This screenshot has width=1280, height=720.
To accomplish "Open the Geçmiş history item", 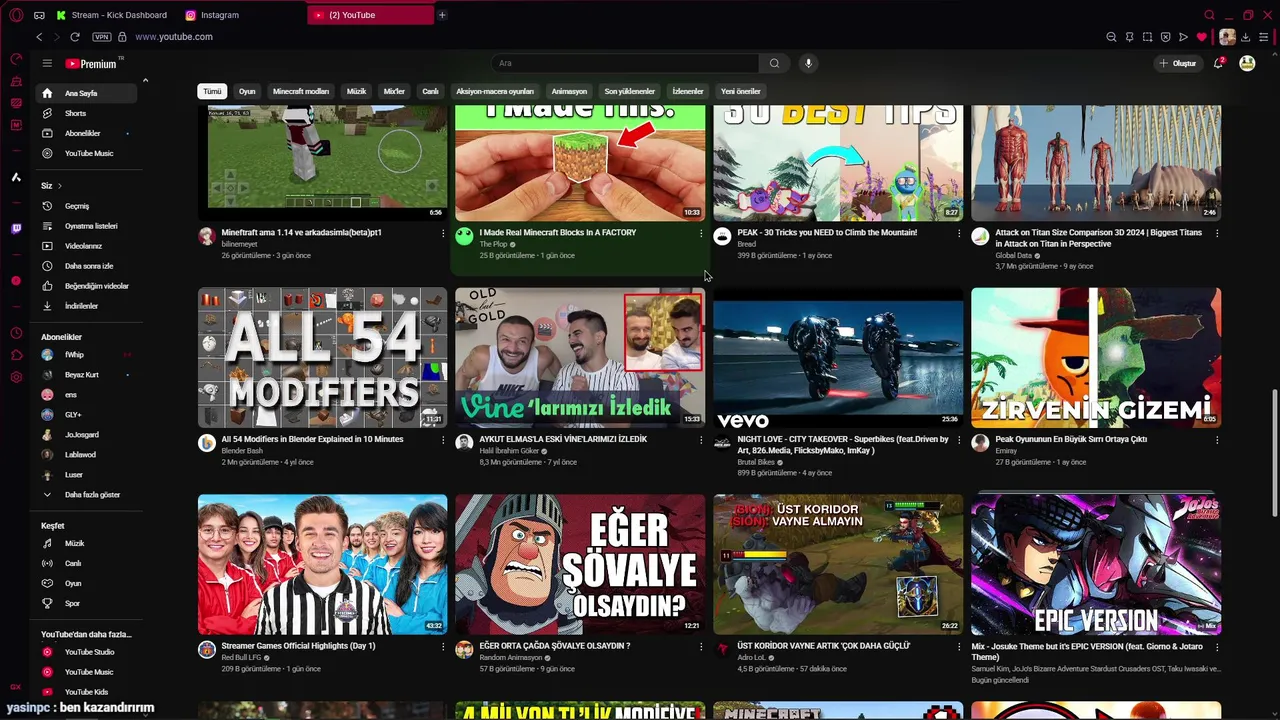I will (87, 206).
